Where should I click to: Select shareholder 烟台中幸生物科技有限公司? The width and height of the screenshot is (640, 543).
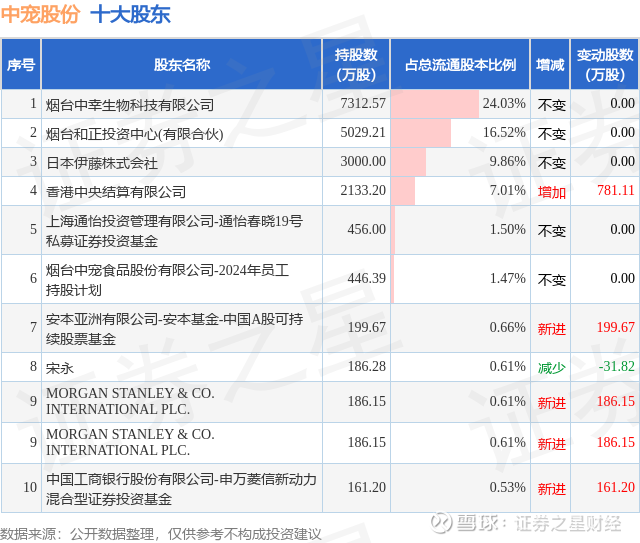(x=130, y=105)
